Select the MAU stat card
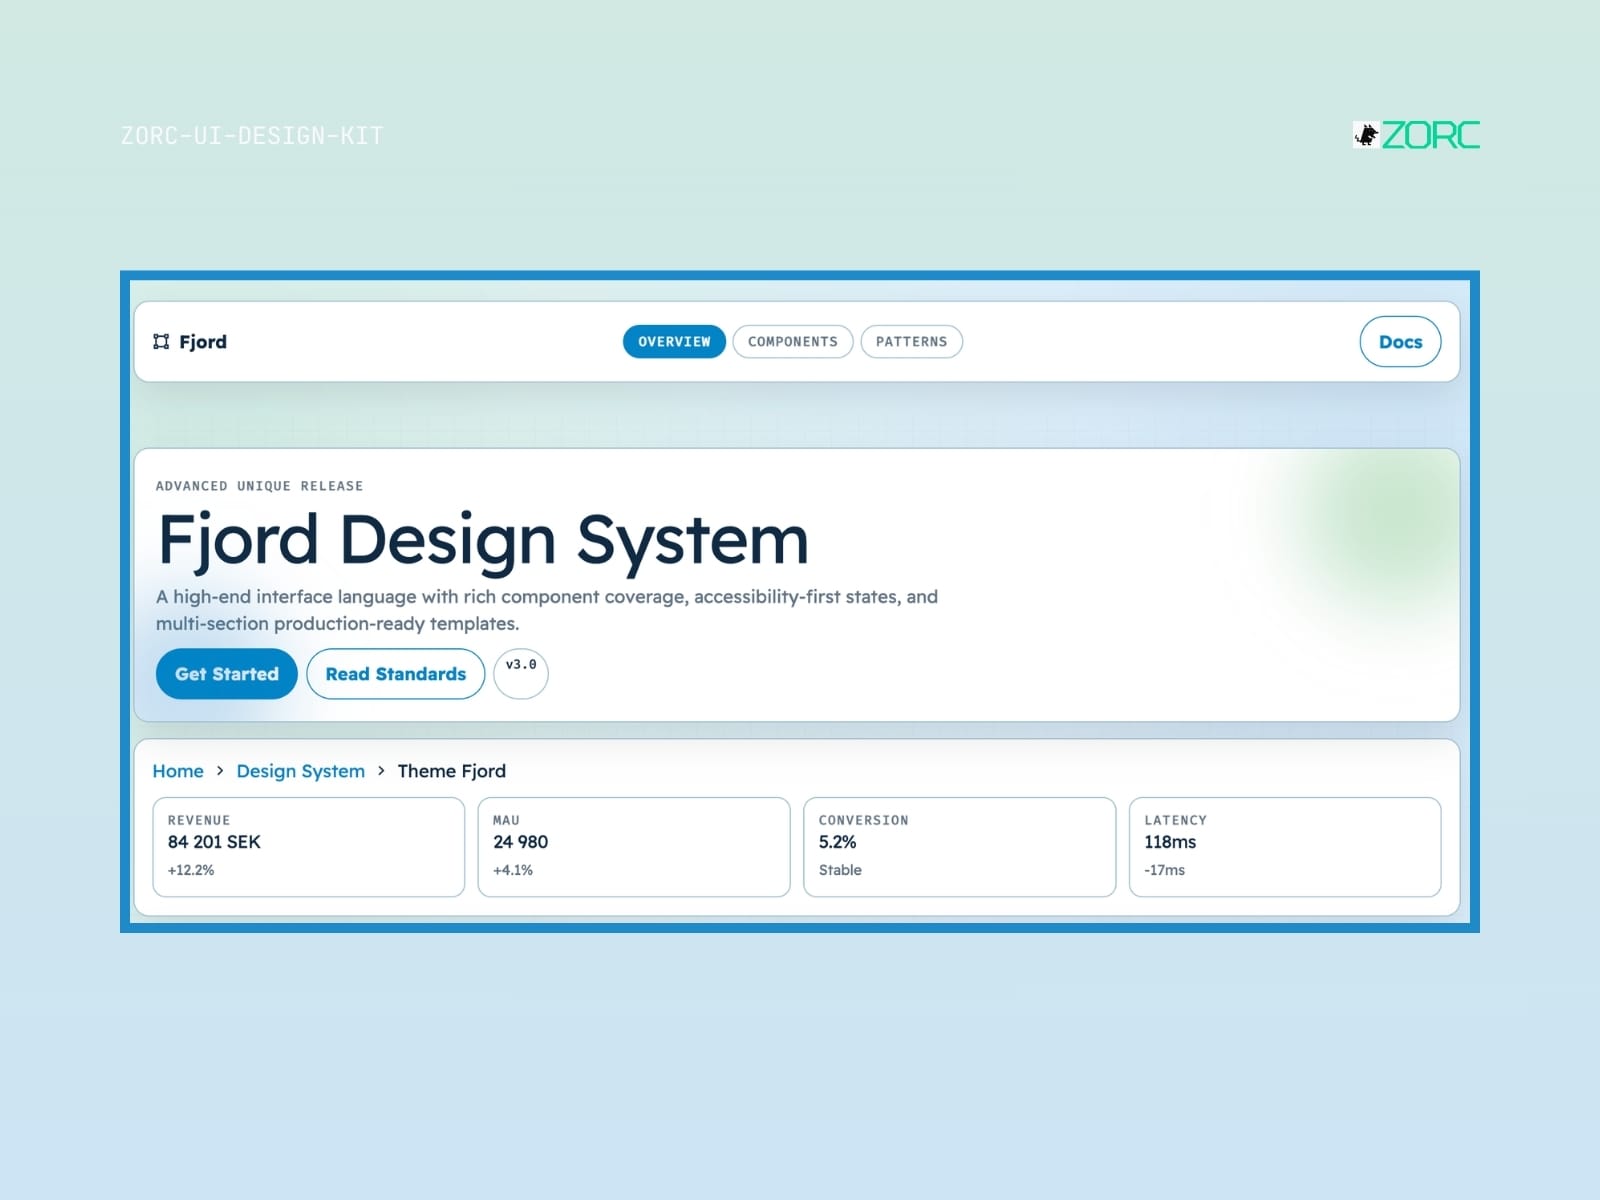 pos(634,847)
